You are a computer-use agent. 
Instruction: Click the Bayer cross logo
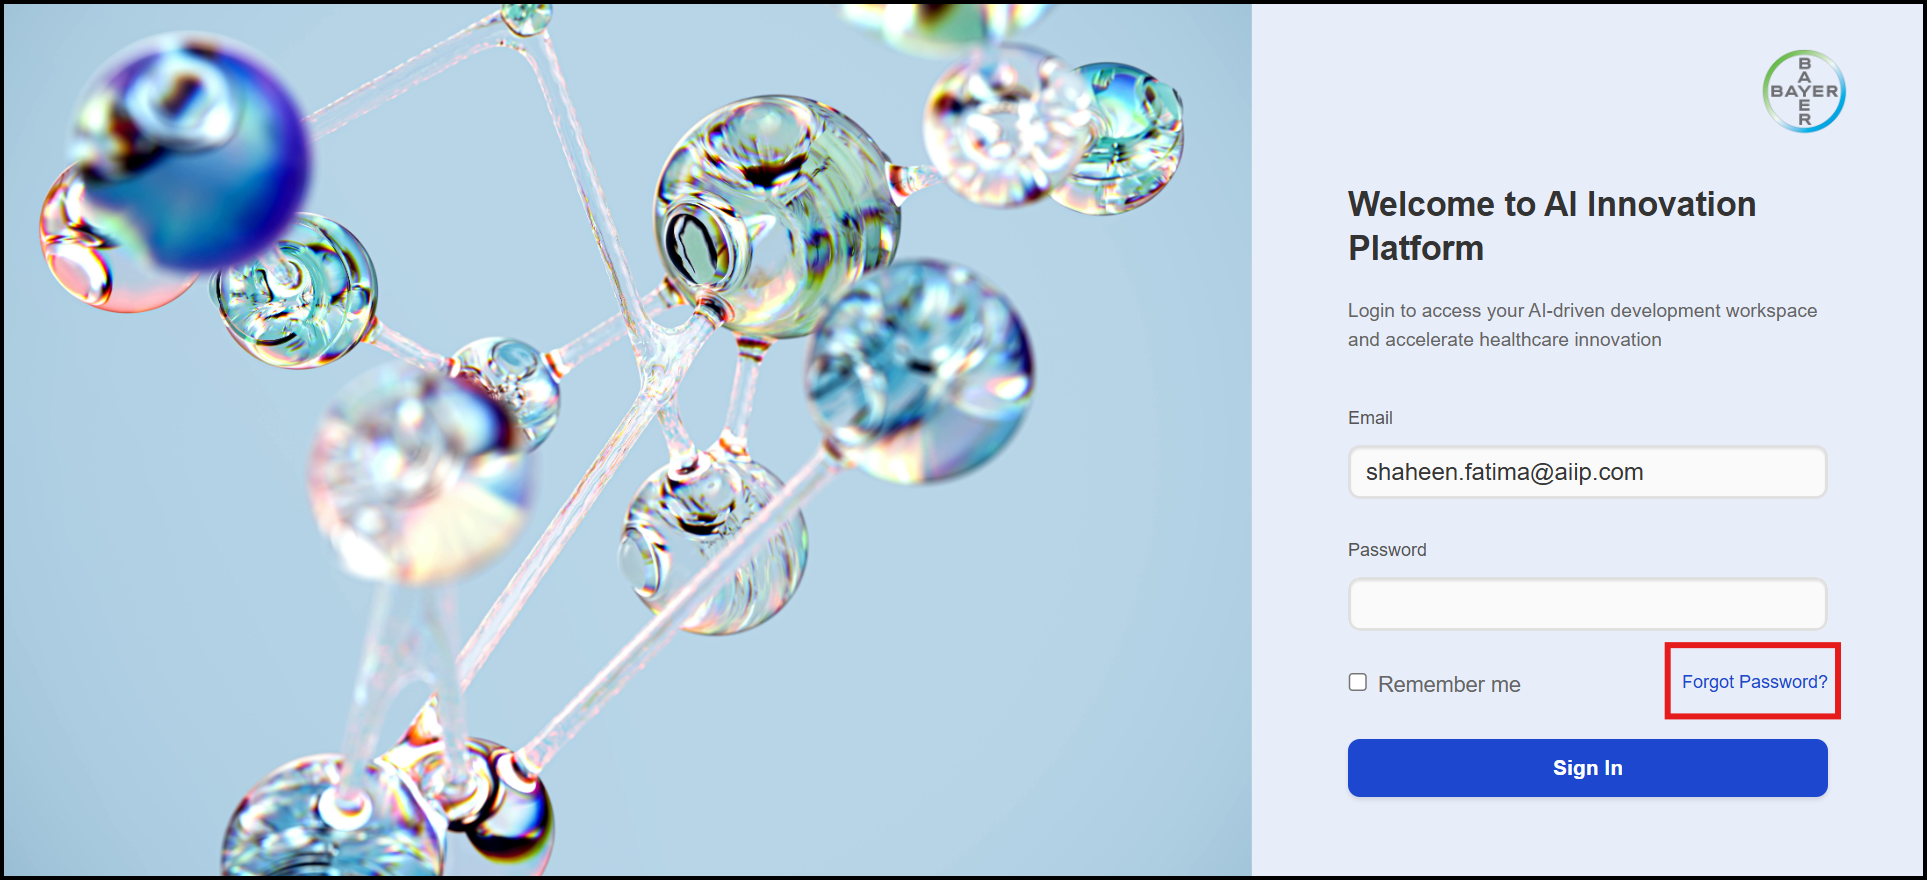point(1804,91)
